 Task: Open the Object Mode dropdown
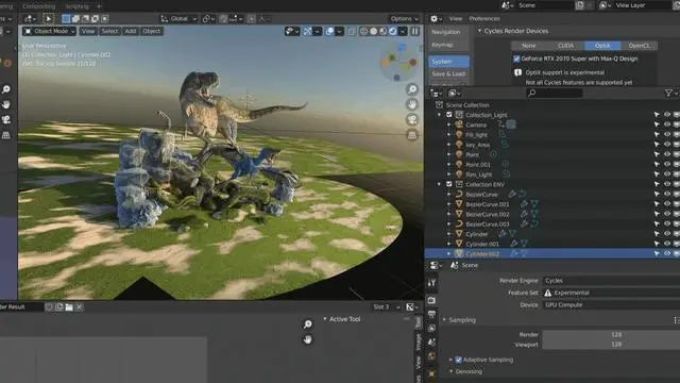point(49,31)
